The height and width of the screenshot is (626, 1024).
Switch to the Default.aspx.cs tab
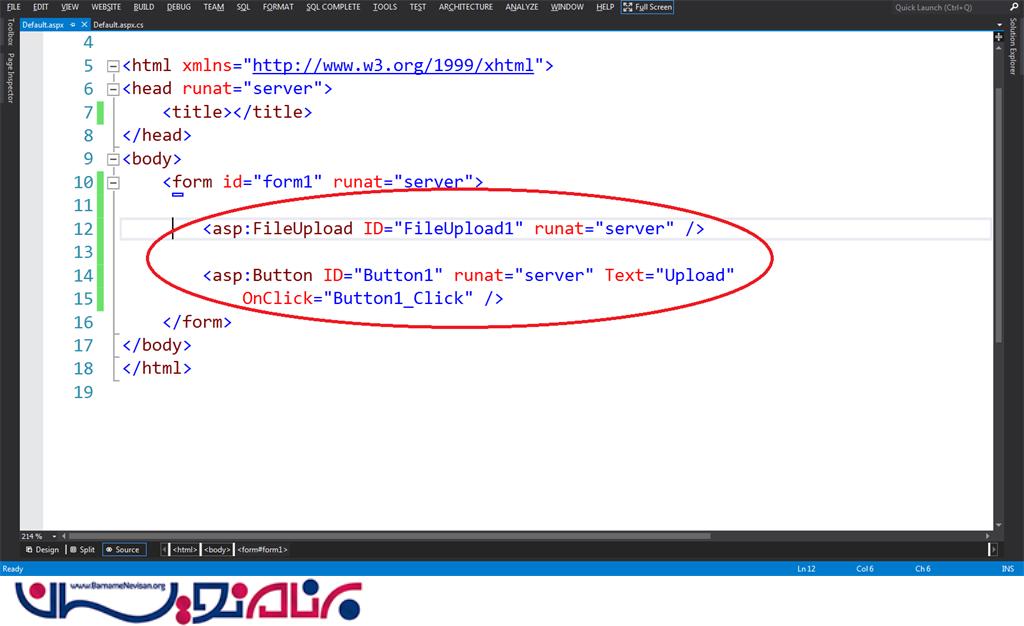(x=118, y=24)
